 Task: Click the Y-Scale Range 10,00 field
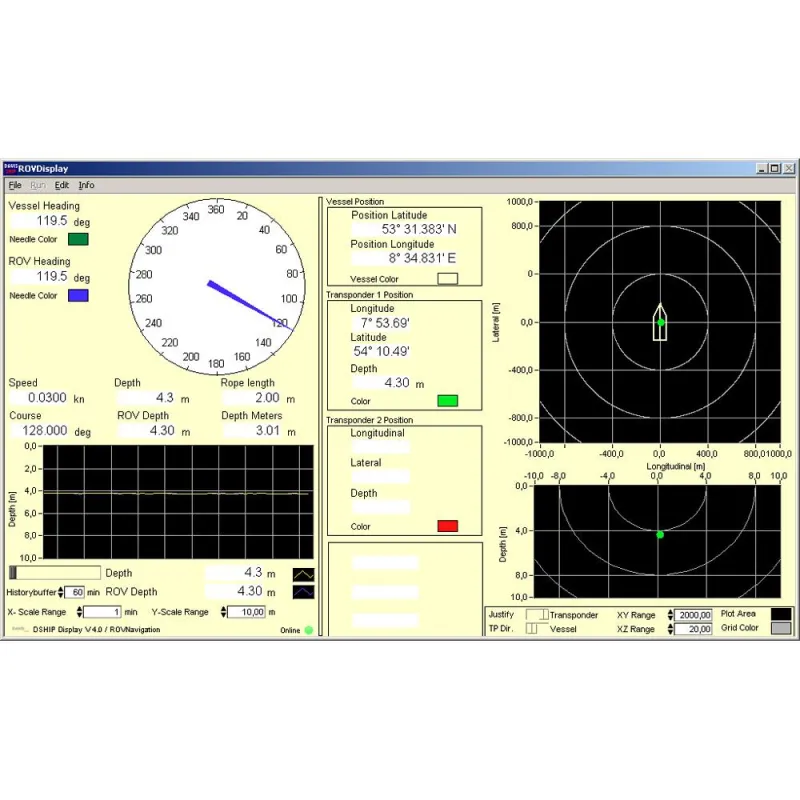[246, 612]
